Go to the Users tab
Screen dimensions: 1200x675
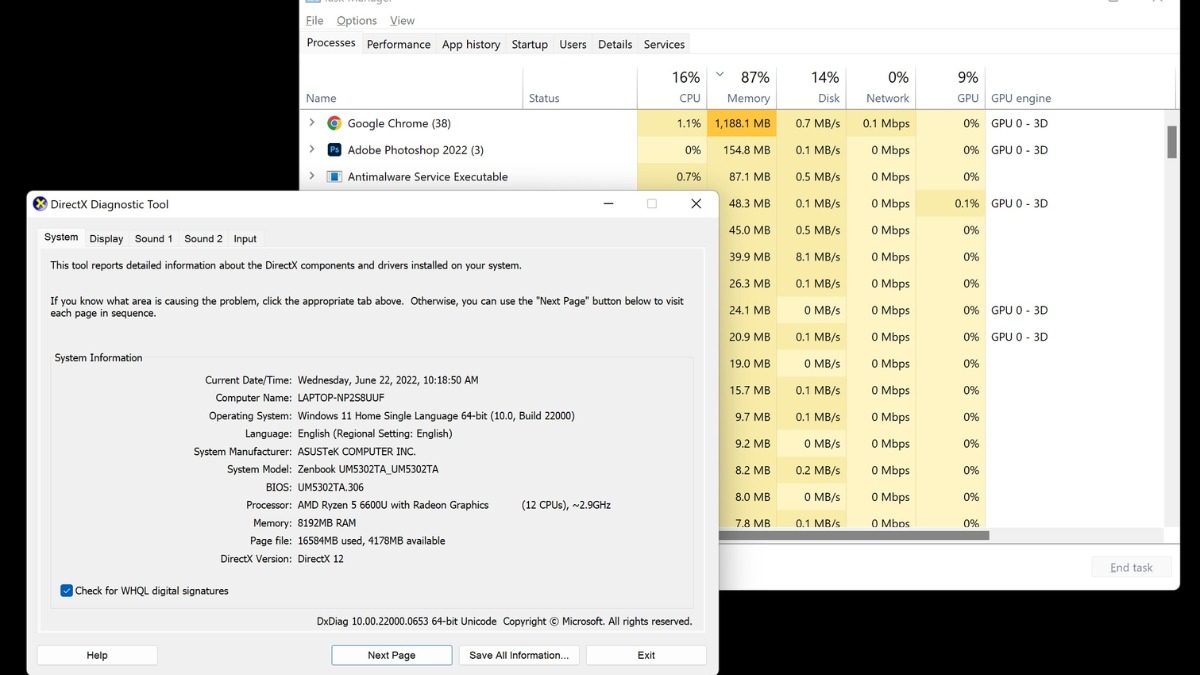click(573, 44)
